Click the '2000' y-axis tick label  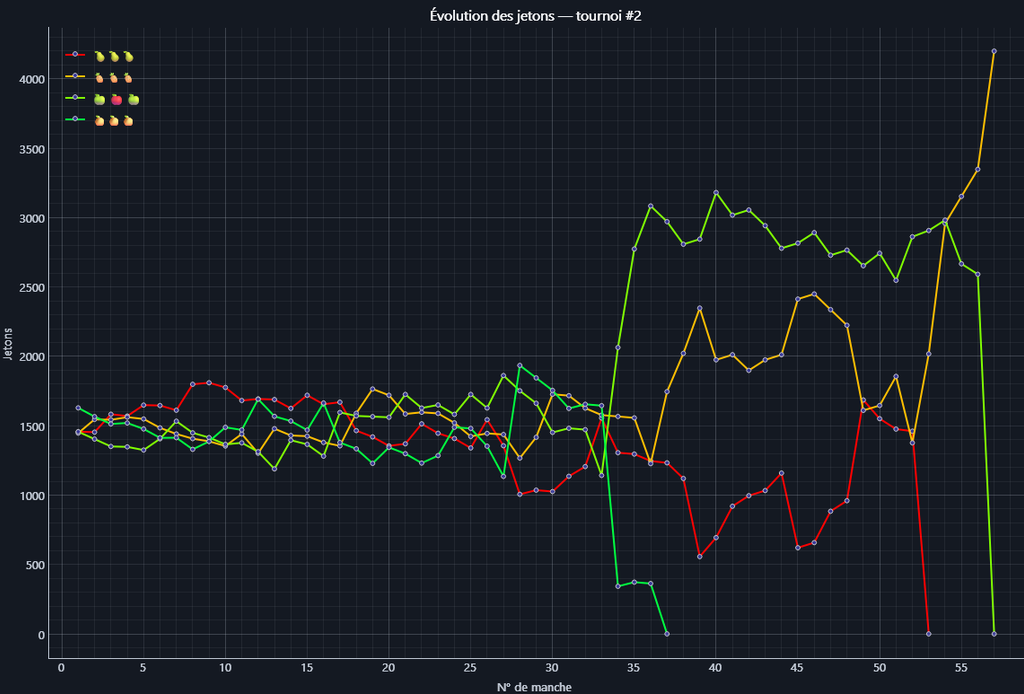tap(32, 356)
